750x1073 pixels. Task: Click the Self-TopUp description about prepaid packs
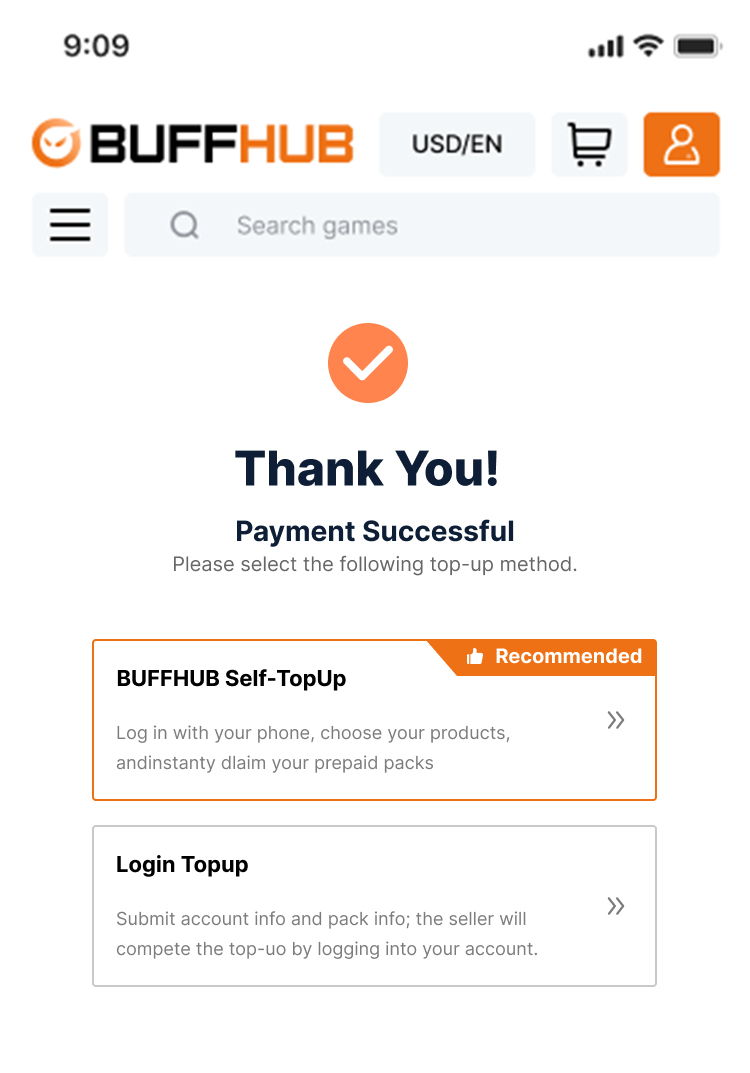pyautogui.click(x=313, y=748)
